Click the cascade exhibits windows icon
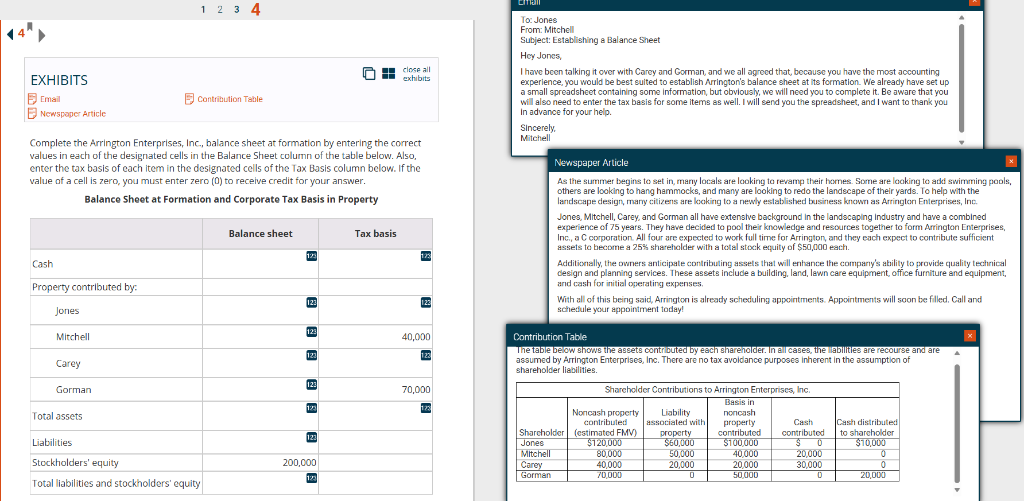The image size is (1024, 501). pyautogui.click(x=370, y=74)
